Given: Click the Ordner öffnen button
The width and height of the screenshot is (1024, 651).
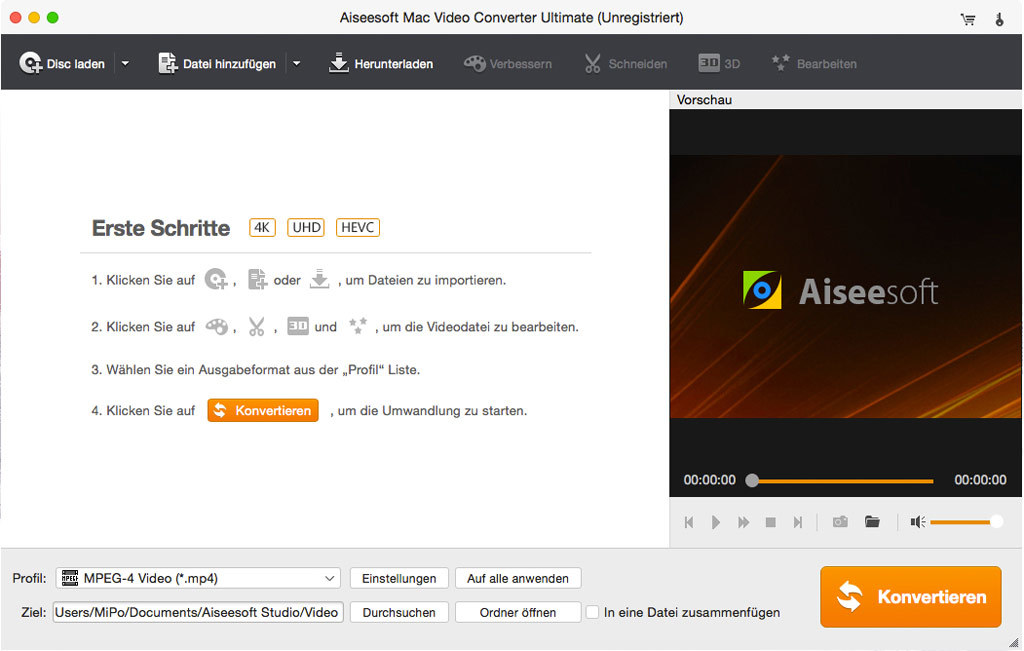Looking at the screenshot, I should click(x=518, y=612).
